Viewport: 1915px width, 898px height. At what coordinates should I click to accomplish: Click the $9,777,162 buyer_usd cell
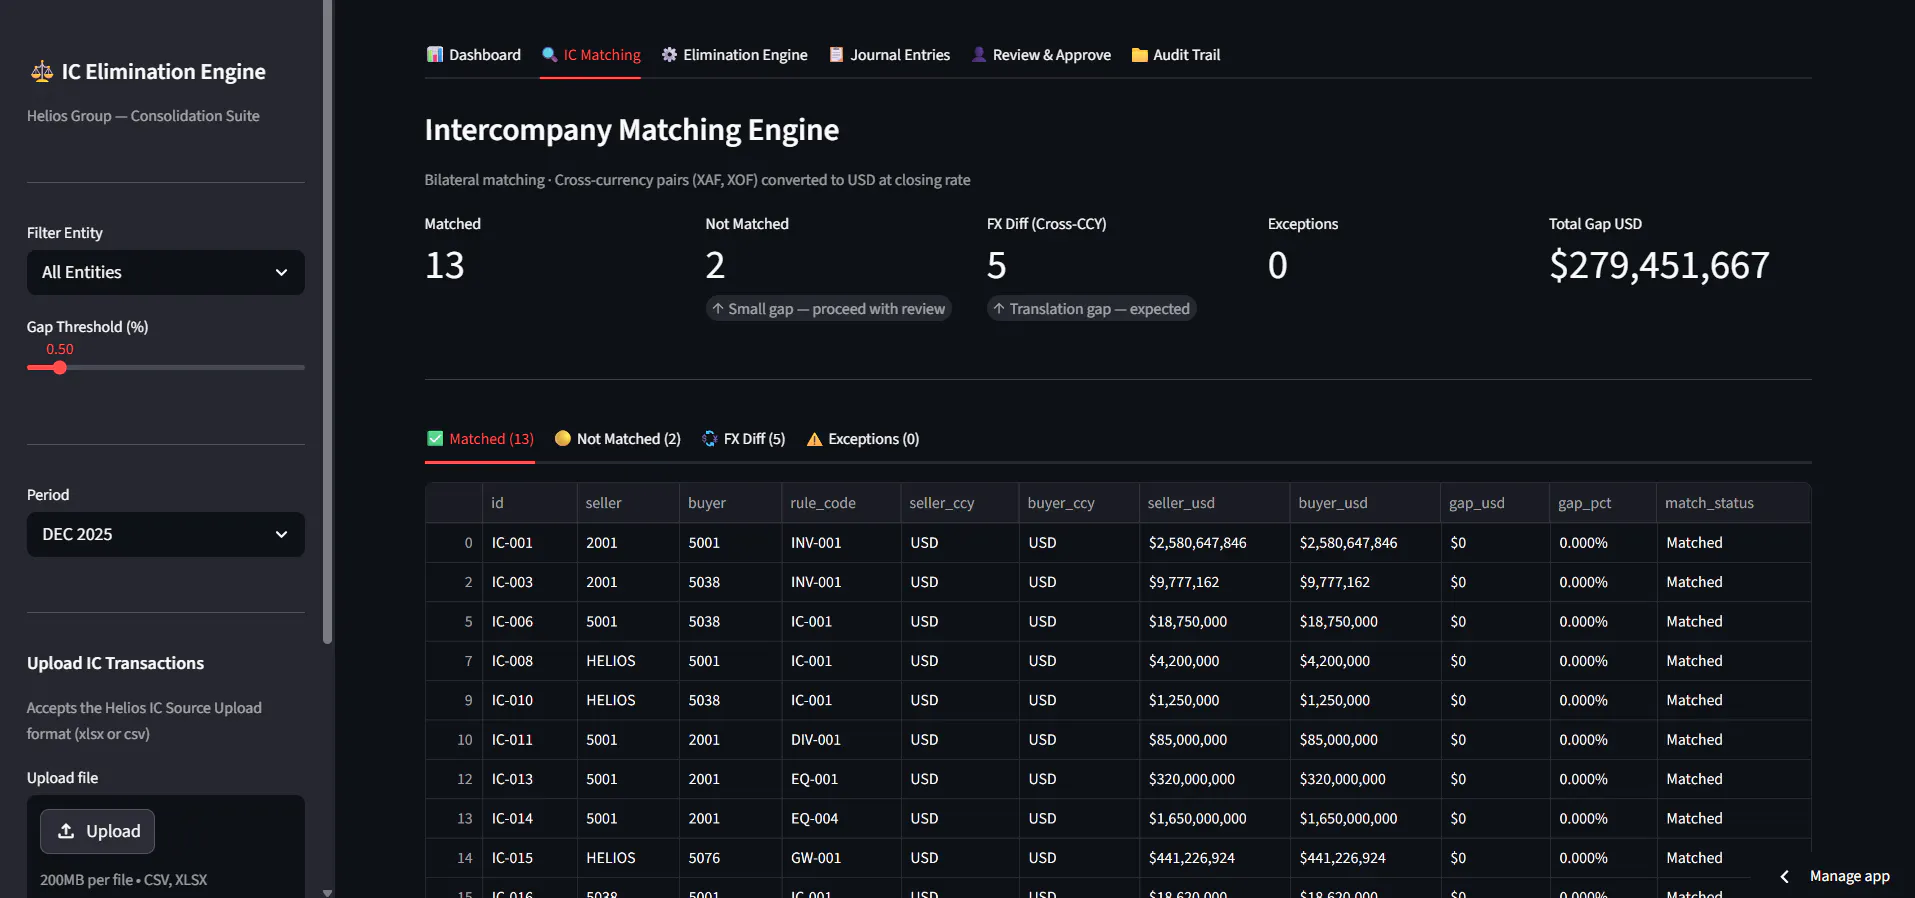[x=1365, y=582]
